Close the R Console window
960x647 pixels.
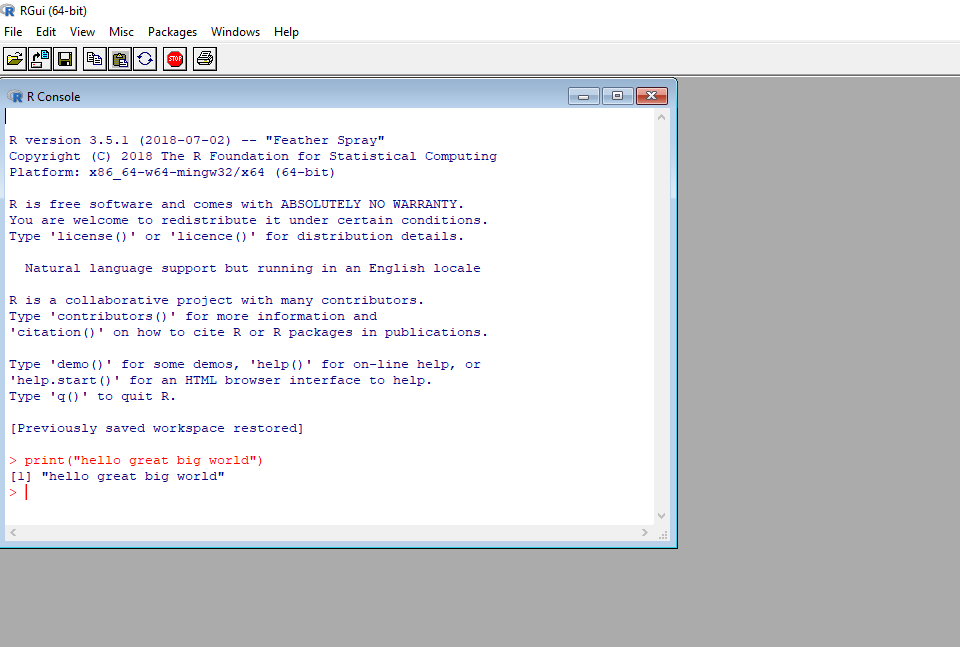click(652, 96)
